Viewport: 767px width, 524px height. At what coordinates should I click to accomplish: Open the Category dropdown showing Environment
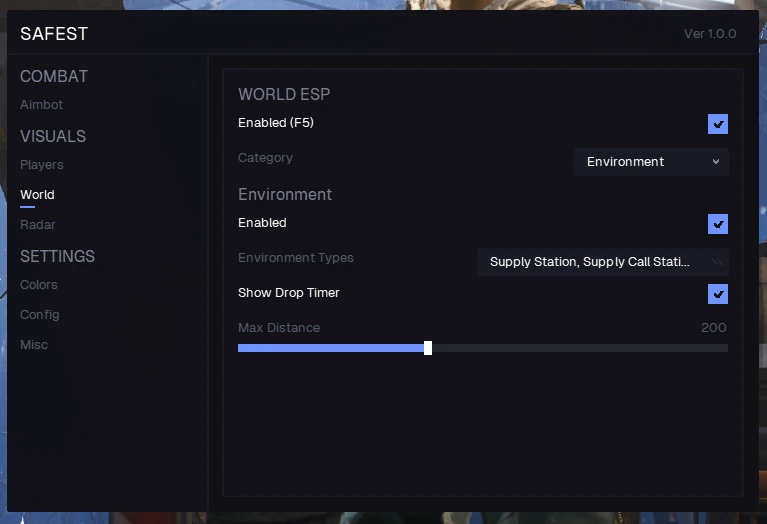pos(651,162)
